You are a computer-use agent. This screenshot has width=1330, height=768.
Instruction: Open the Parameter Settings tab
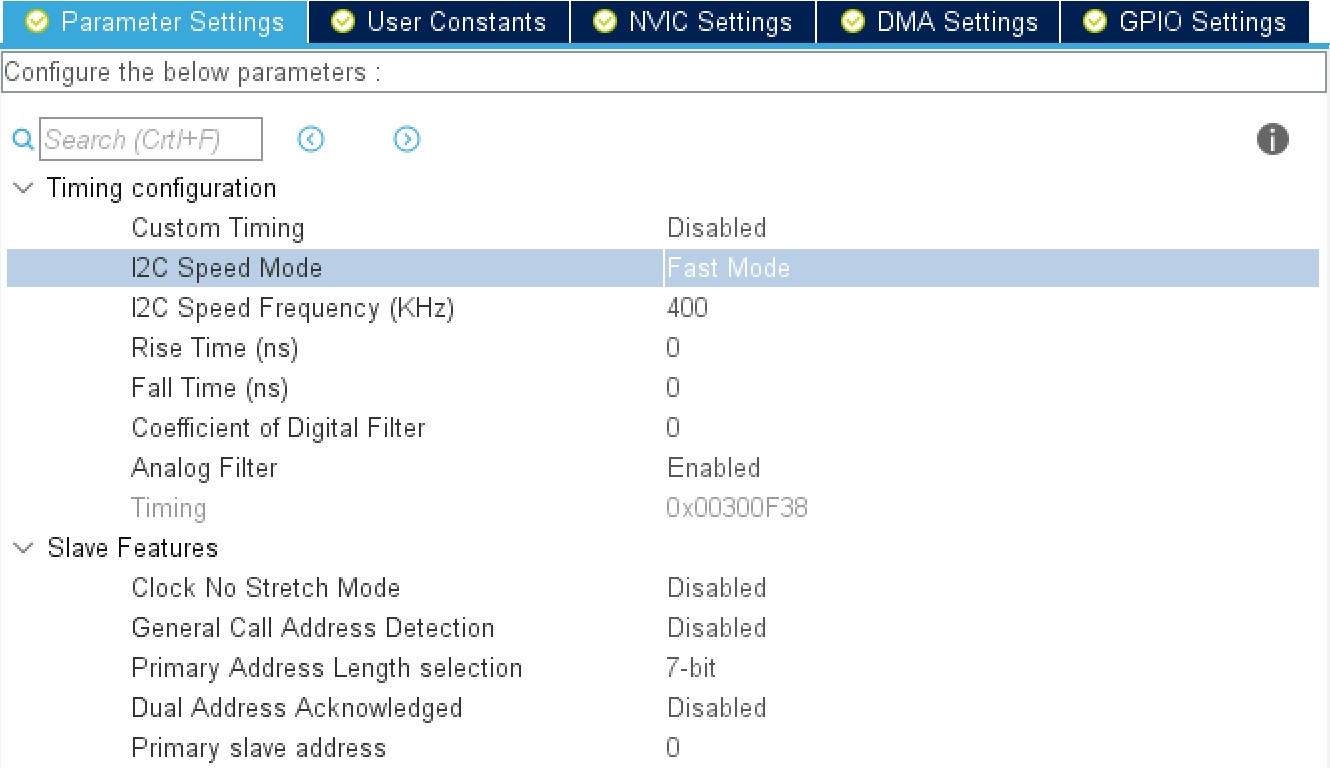[x=156, y=22]
